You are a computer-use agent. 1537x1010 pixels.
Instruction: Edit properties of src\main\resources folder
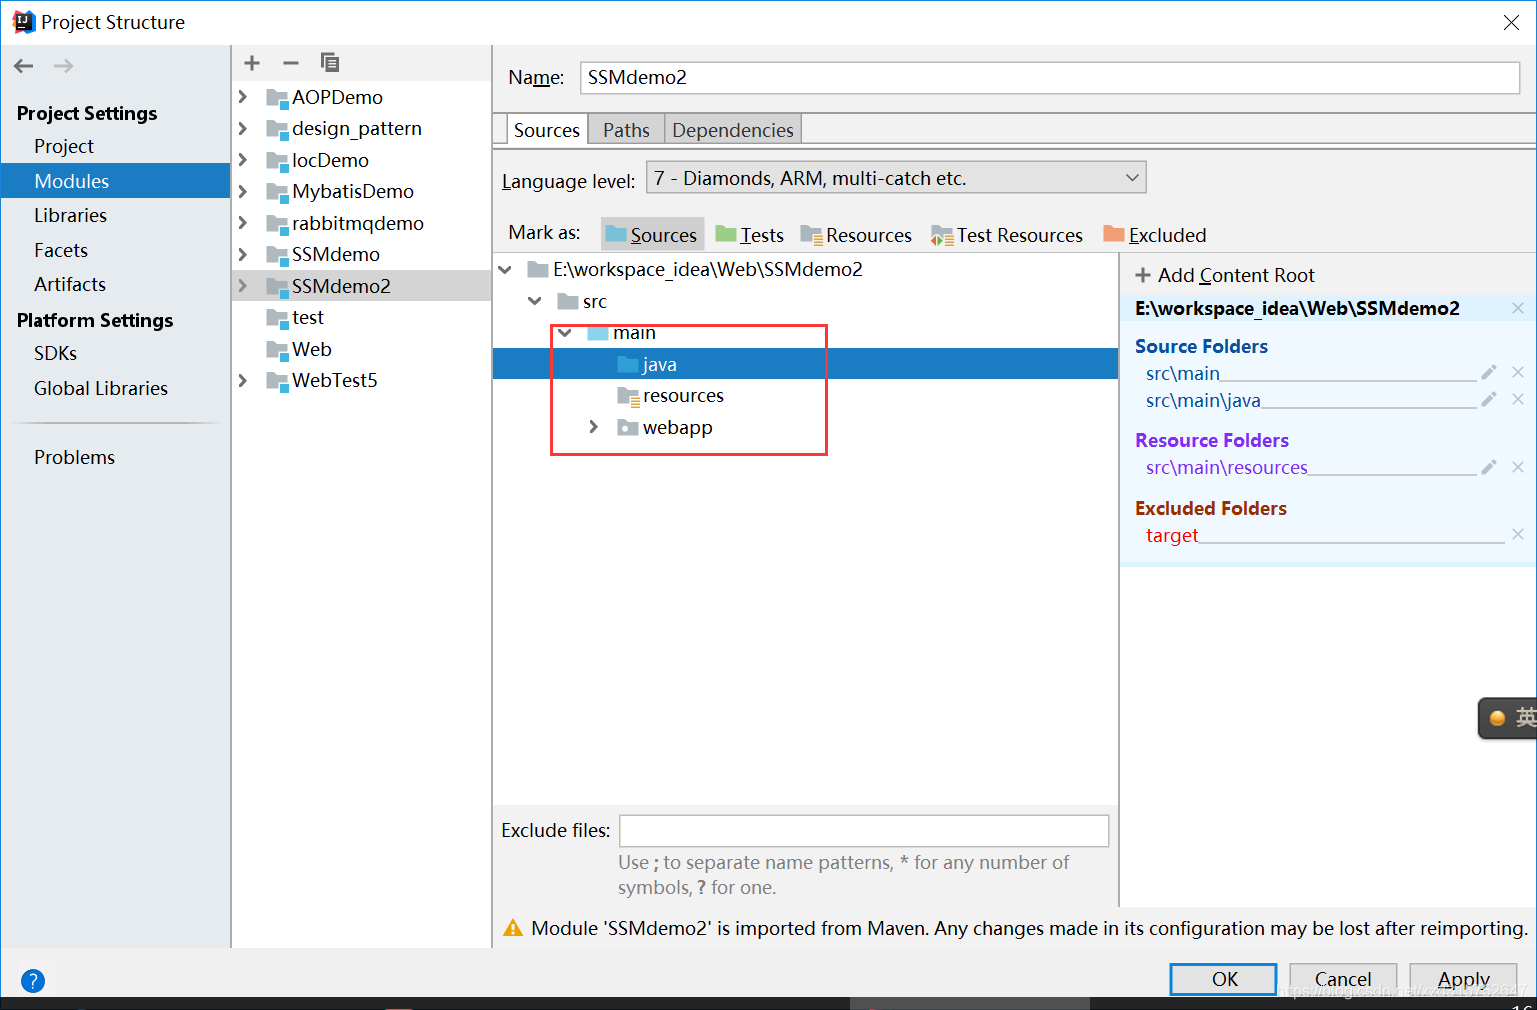pos(1489,467)
